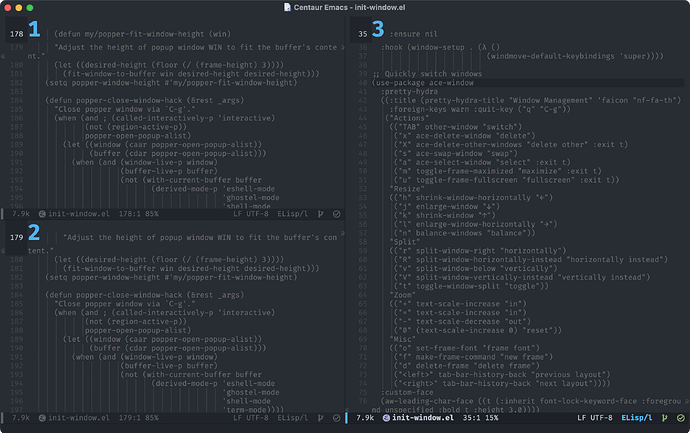Click the split-window-below "vertically" line

tap(476, 268)
